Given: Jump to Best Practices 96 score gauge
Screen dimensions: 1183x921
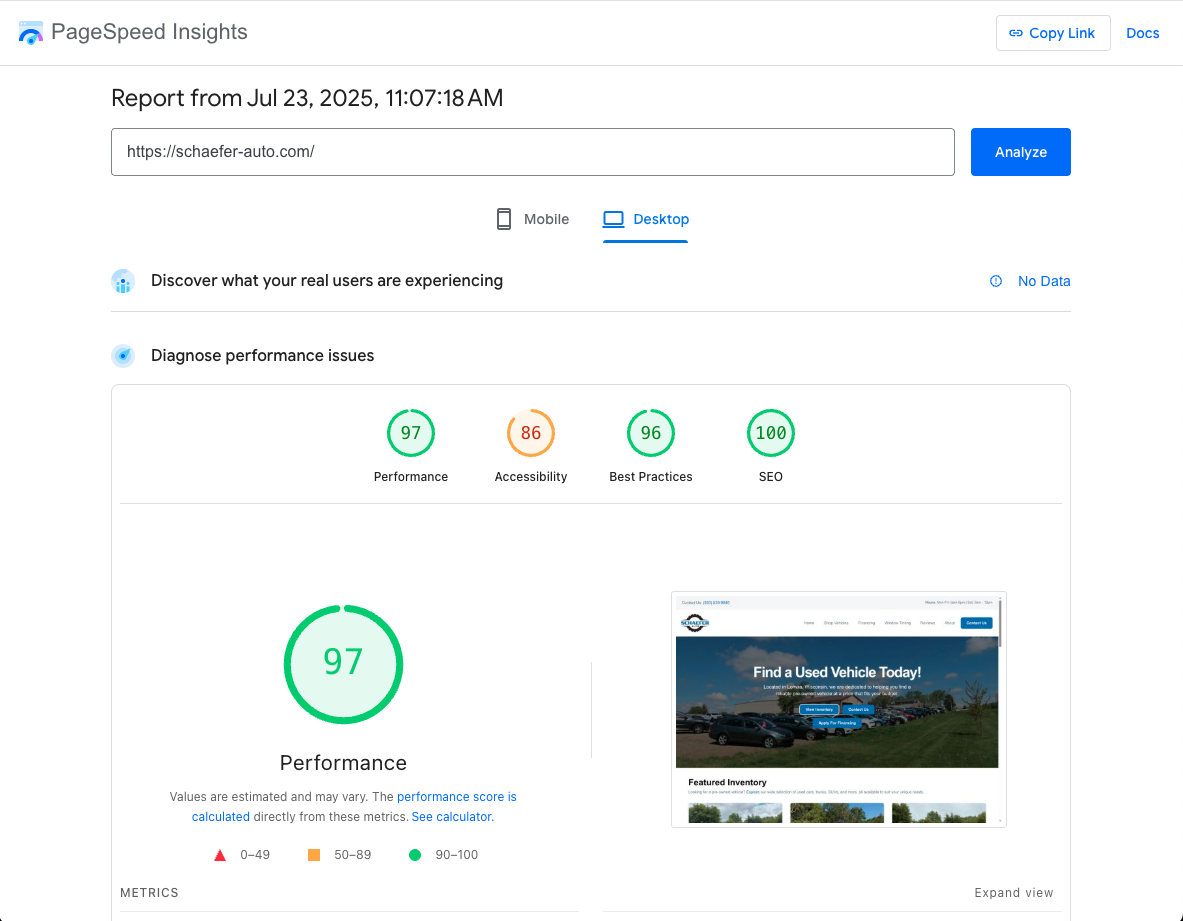Looking at the screenshot, I should coord(651,433).
